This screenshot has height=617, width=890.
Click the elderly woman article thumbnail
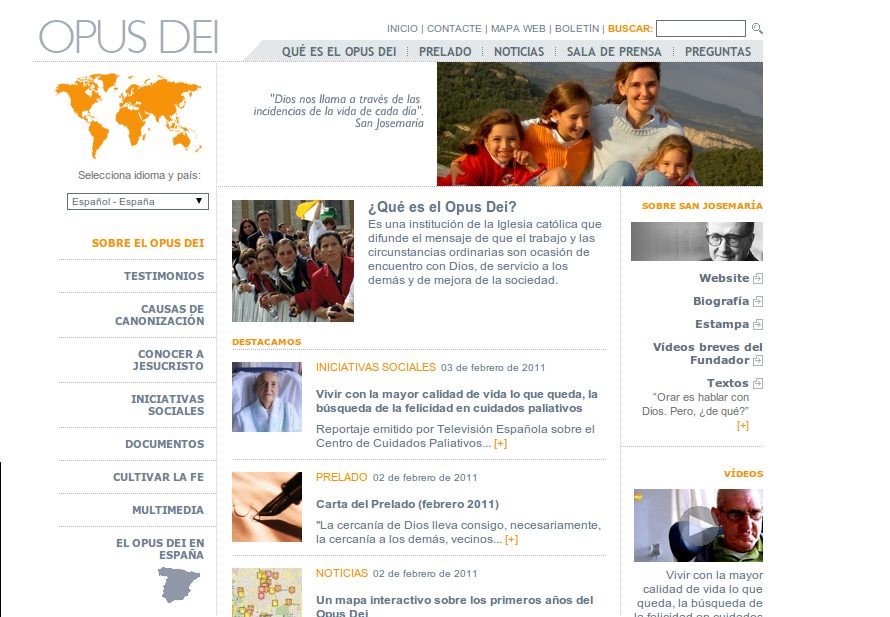coord(267,397)
